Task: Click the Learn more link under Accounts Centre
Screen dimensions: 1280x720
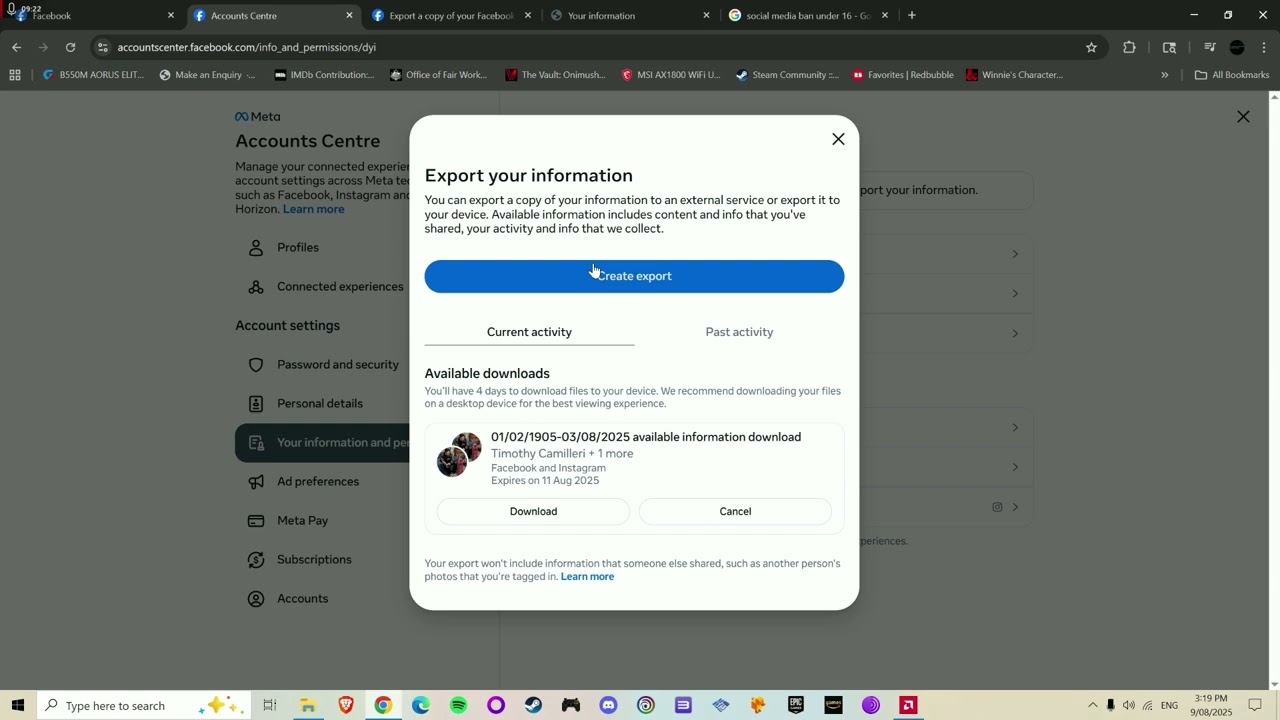Action: (x=313, y=209)
